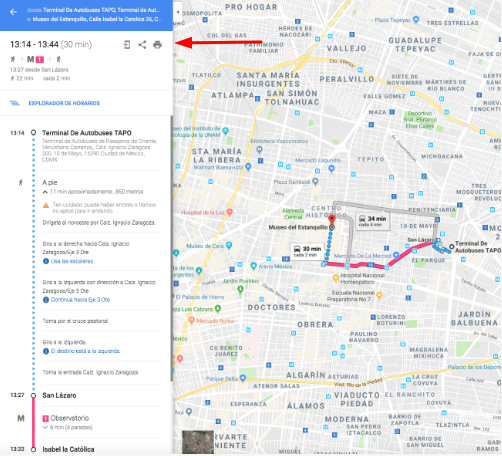Click the Plaza Garibaldi map marker
502x456 pixels.
315,181
